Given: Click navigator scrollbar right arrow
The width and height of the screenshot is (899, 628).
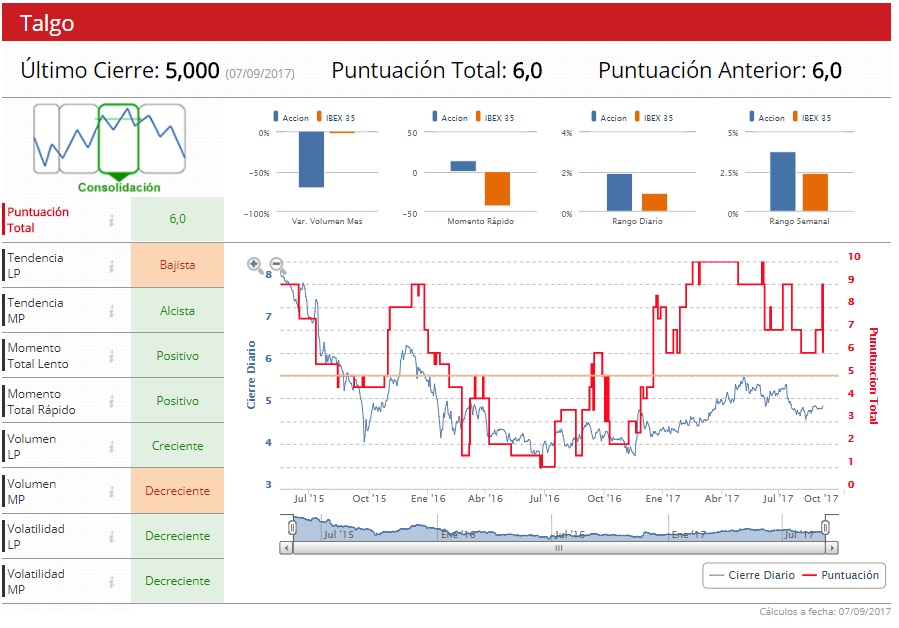Looking at the screenshot, I should point(832,548).
